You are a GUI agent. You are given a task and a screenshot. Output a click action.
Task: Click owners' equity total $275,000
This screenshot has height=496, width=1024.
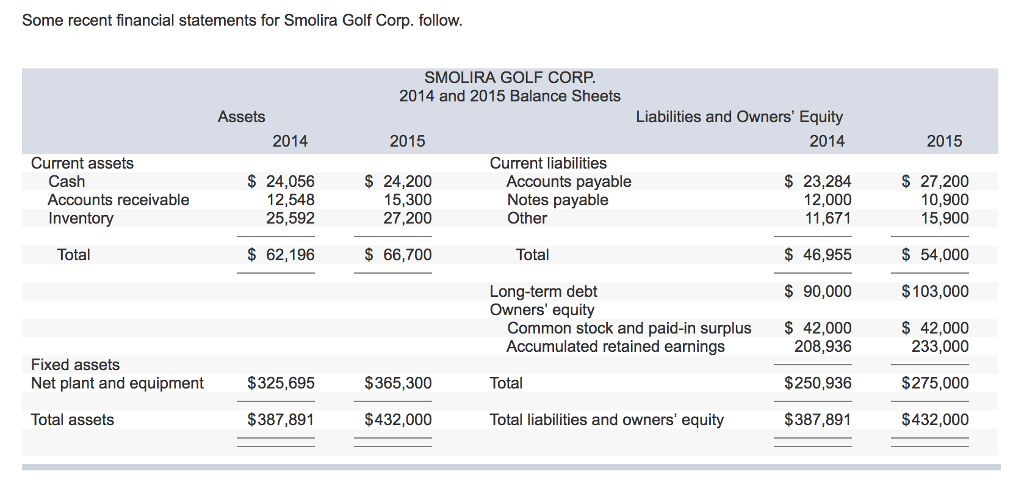tap(935, 383)
